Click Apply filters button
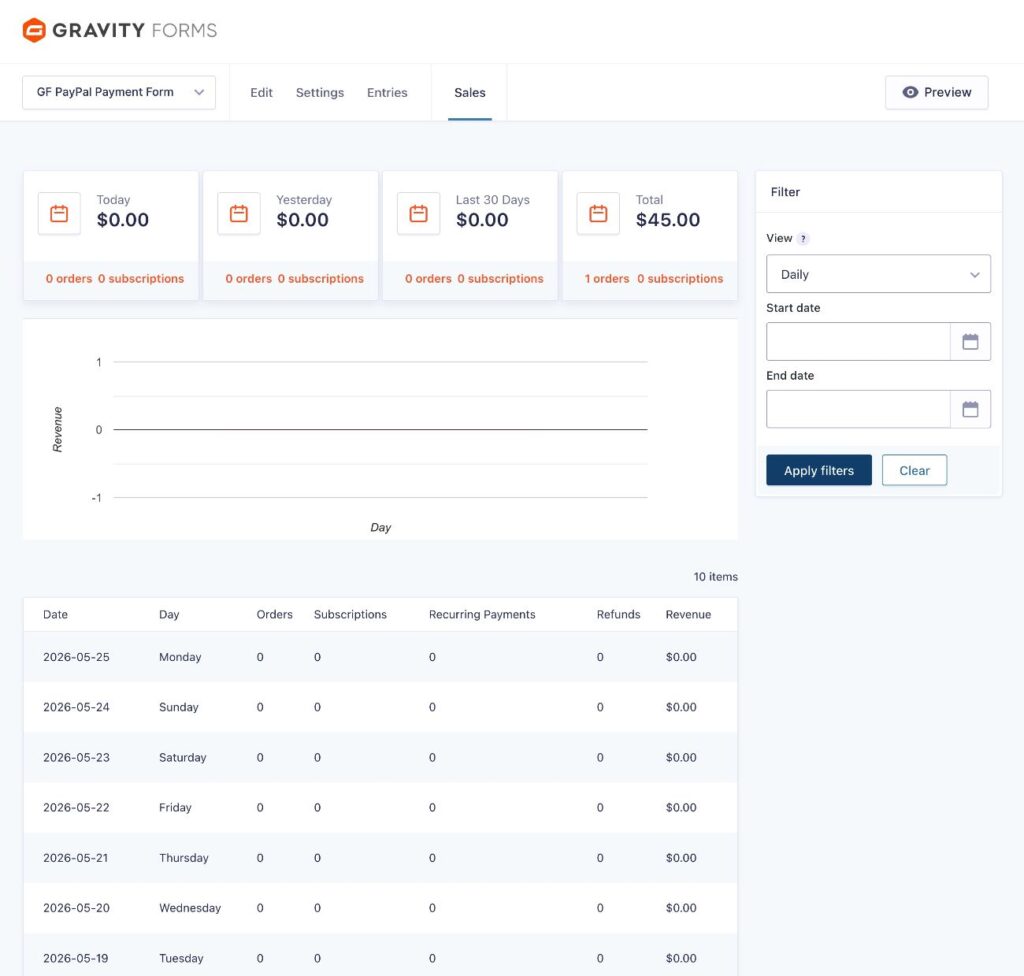 coord(819,470)
